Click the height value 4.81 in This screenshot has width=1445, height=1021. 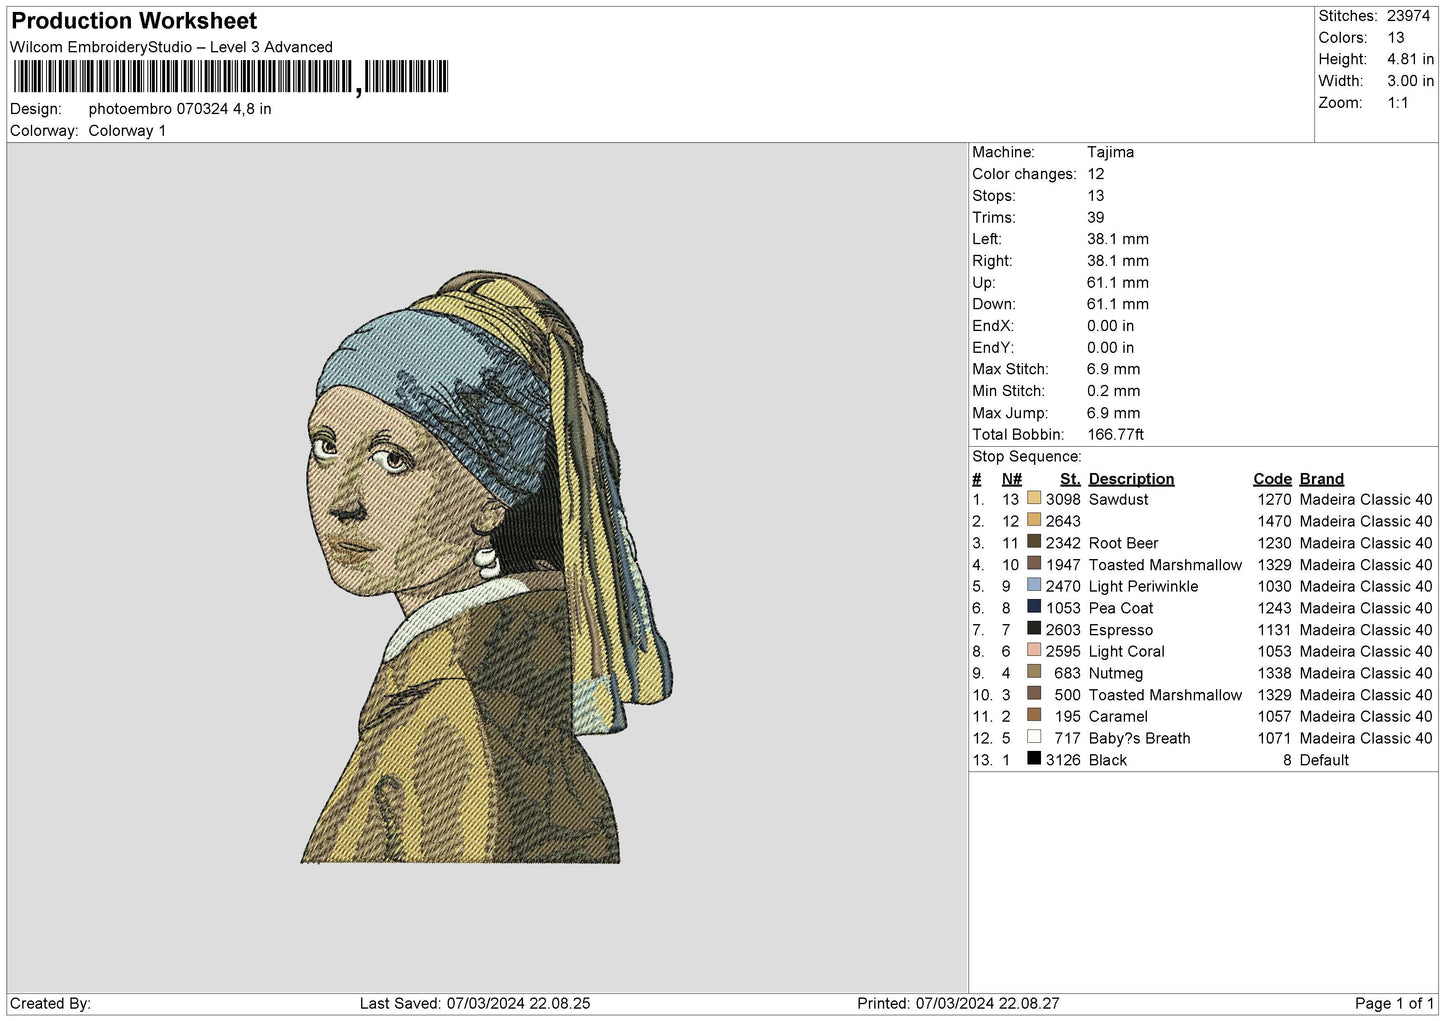[1410, 59]
